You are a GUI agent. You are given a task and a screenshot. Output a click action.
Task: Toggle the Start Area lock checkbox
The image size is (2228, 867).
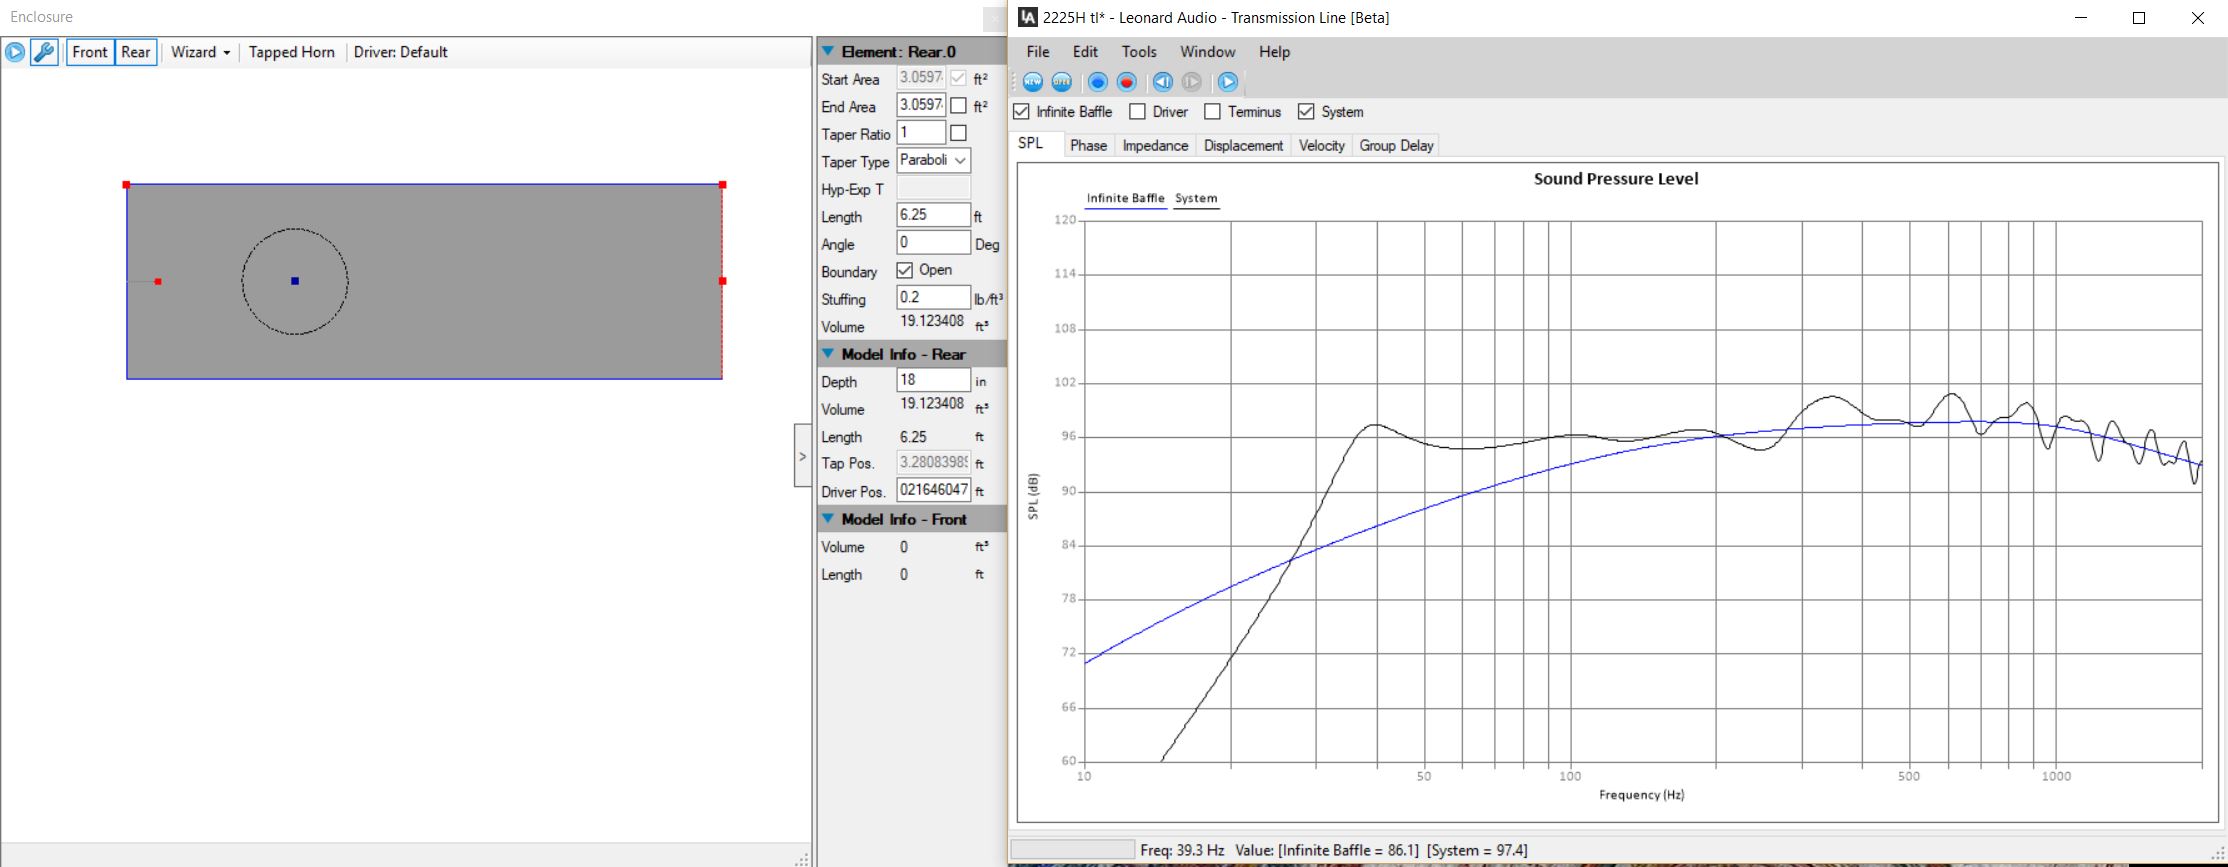click(958, 78)
